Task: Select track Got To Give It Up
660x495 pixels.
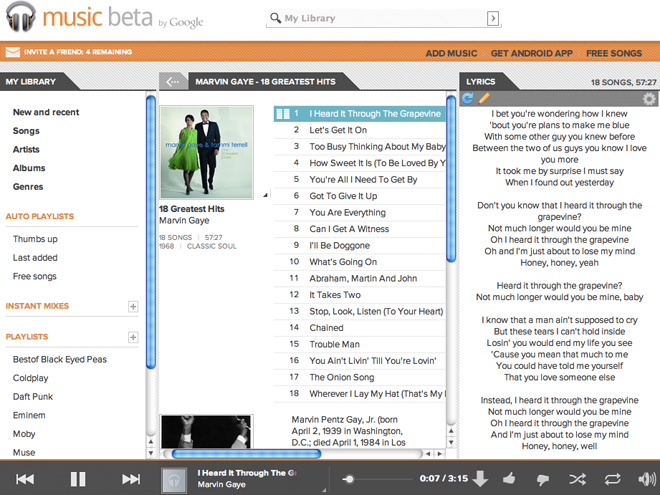Action: tap(359, 196)
